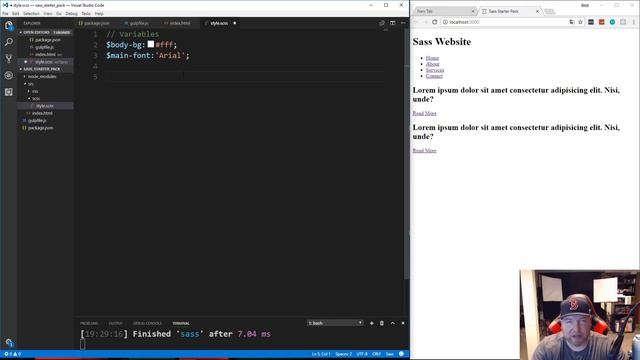Close the terminal panel

click(x=403, y=323)
